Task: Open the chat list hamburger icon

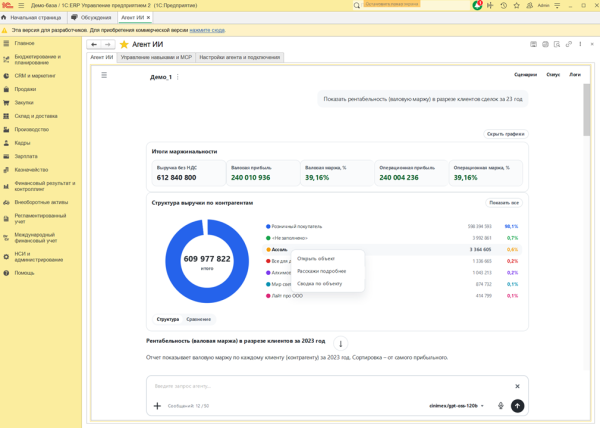Action: pos(104,75)
